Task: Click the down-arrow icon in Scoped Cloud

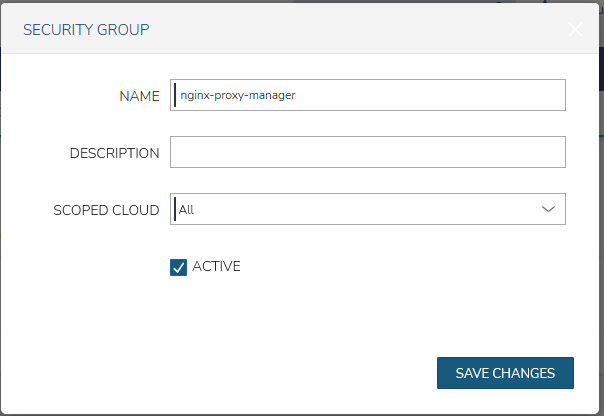Action: click(x=548, y=209)
